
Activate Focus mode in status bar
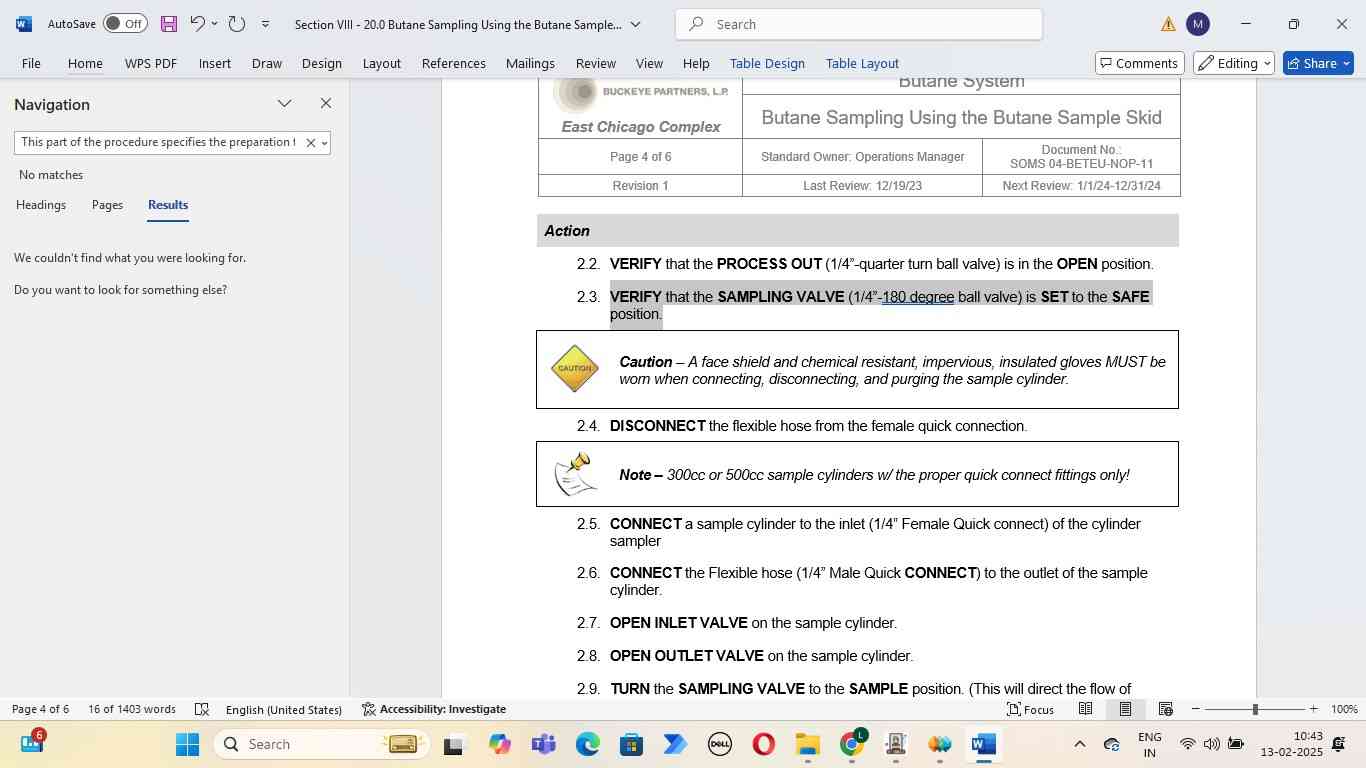tap(1030, 709)
